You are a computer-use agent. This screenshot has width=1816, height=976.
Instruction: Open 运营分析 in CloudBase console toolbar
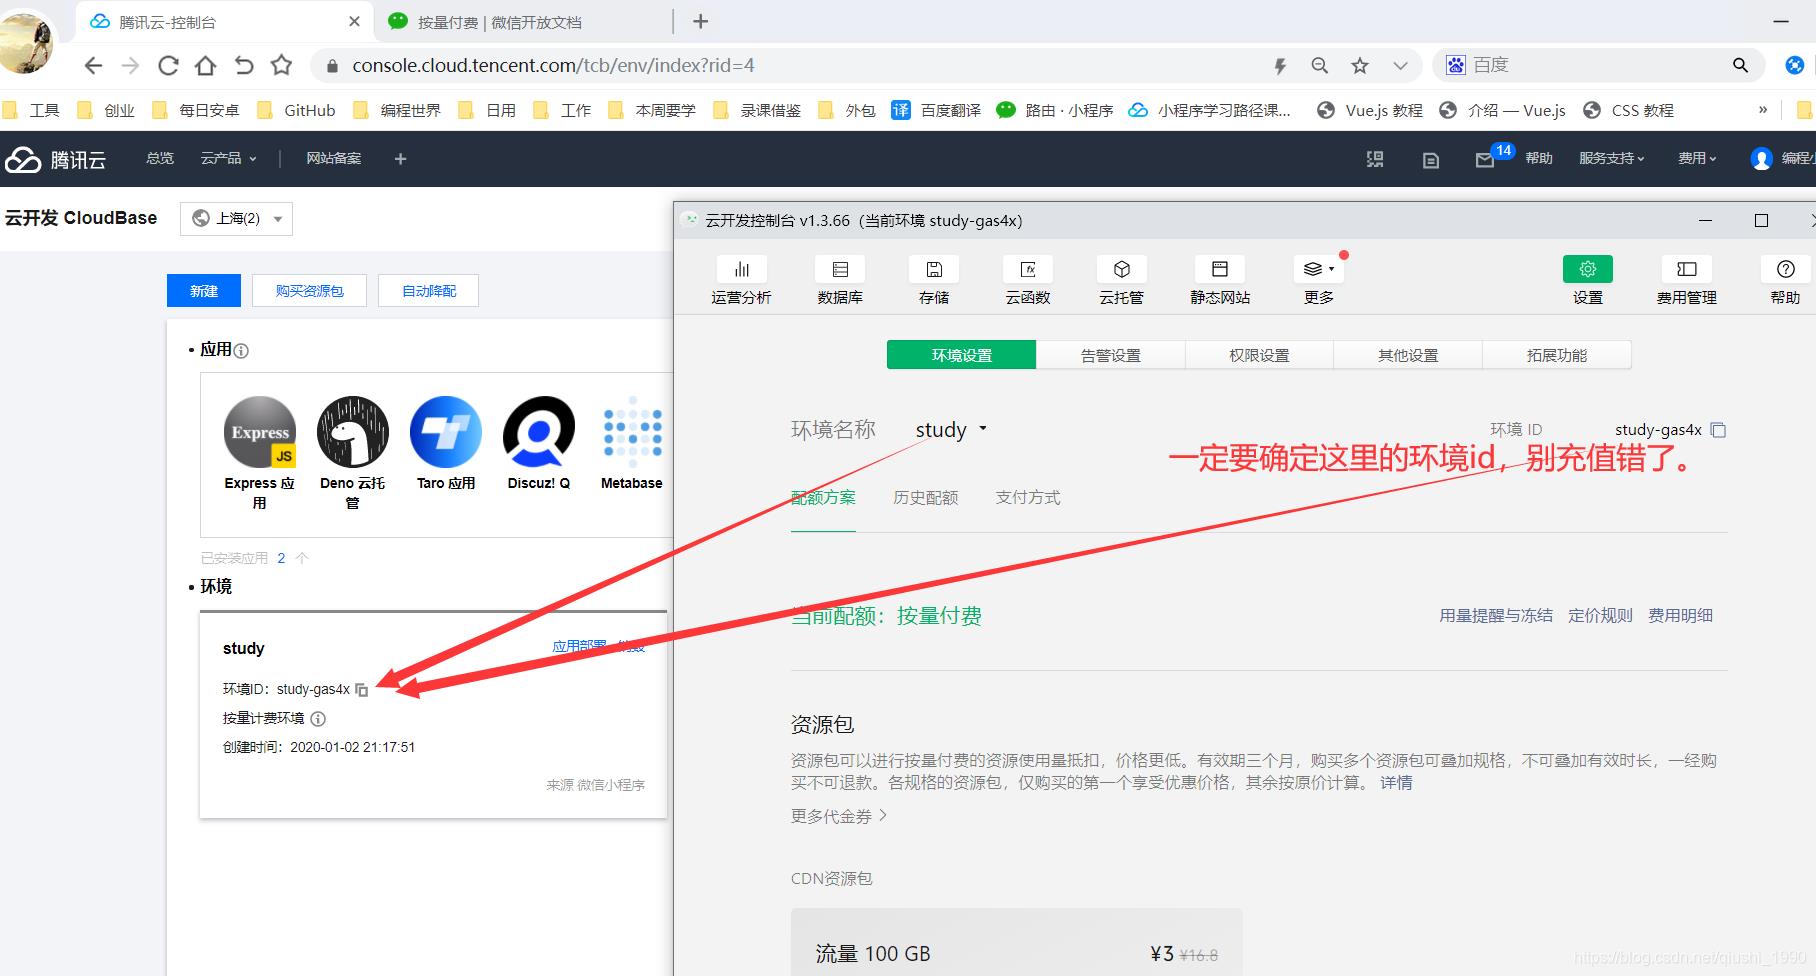741,280
